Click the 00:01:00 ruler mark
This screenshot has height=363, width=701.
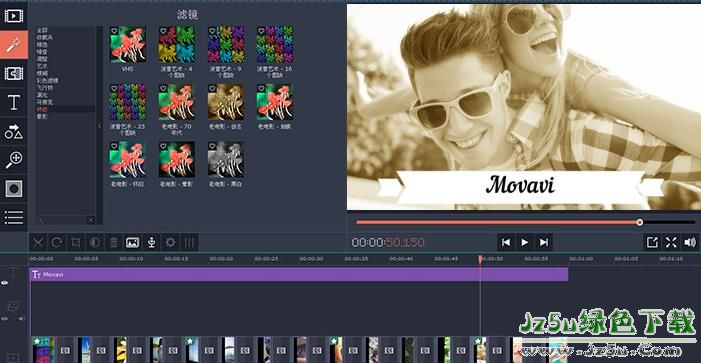point(581,259)
